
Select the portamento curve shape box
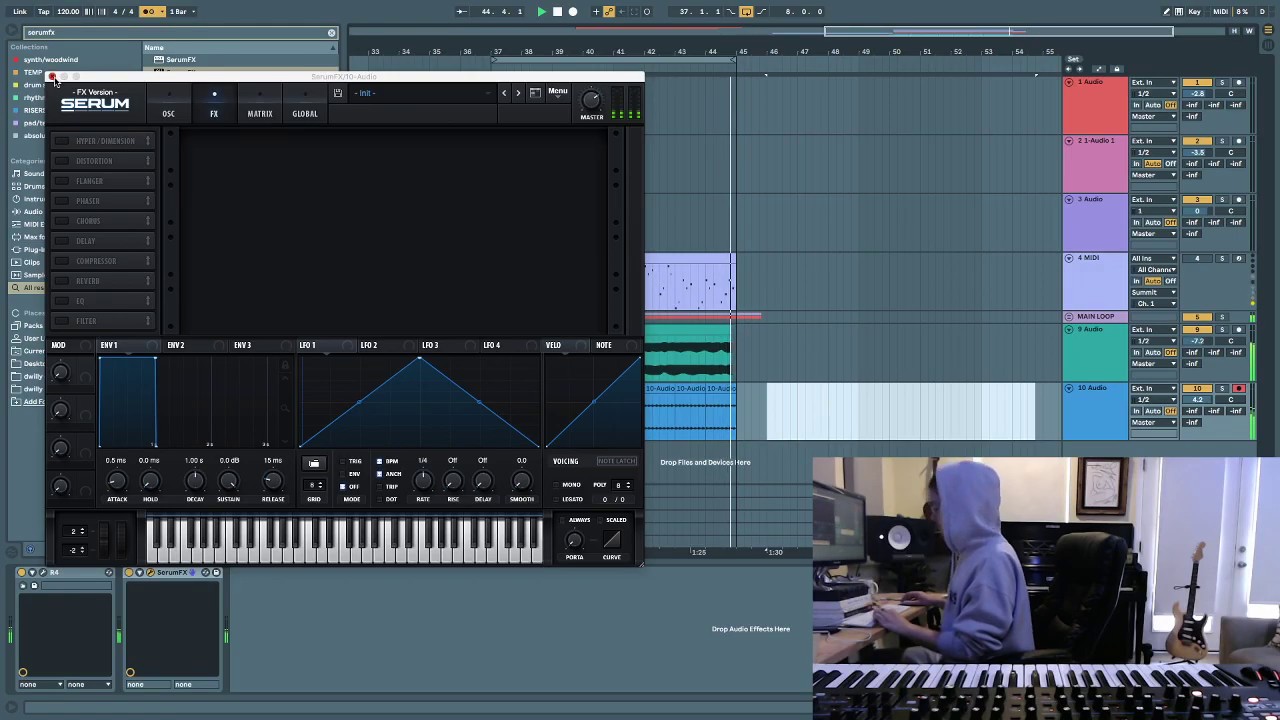tap(612, 541)
